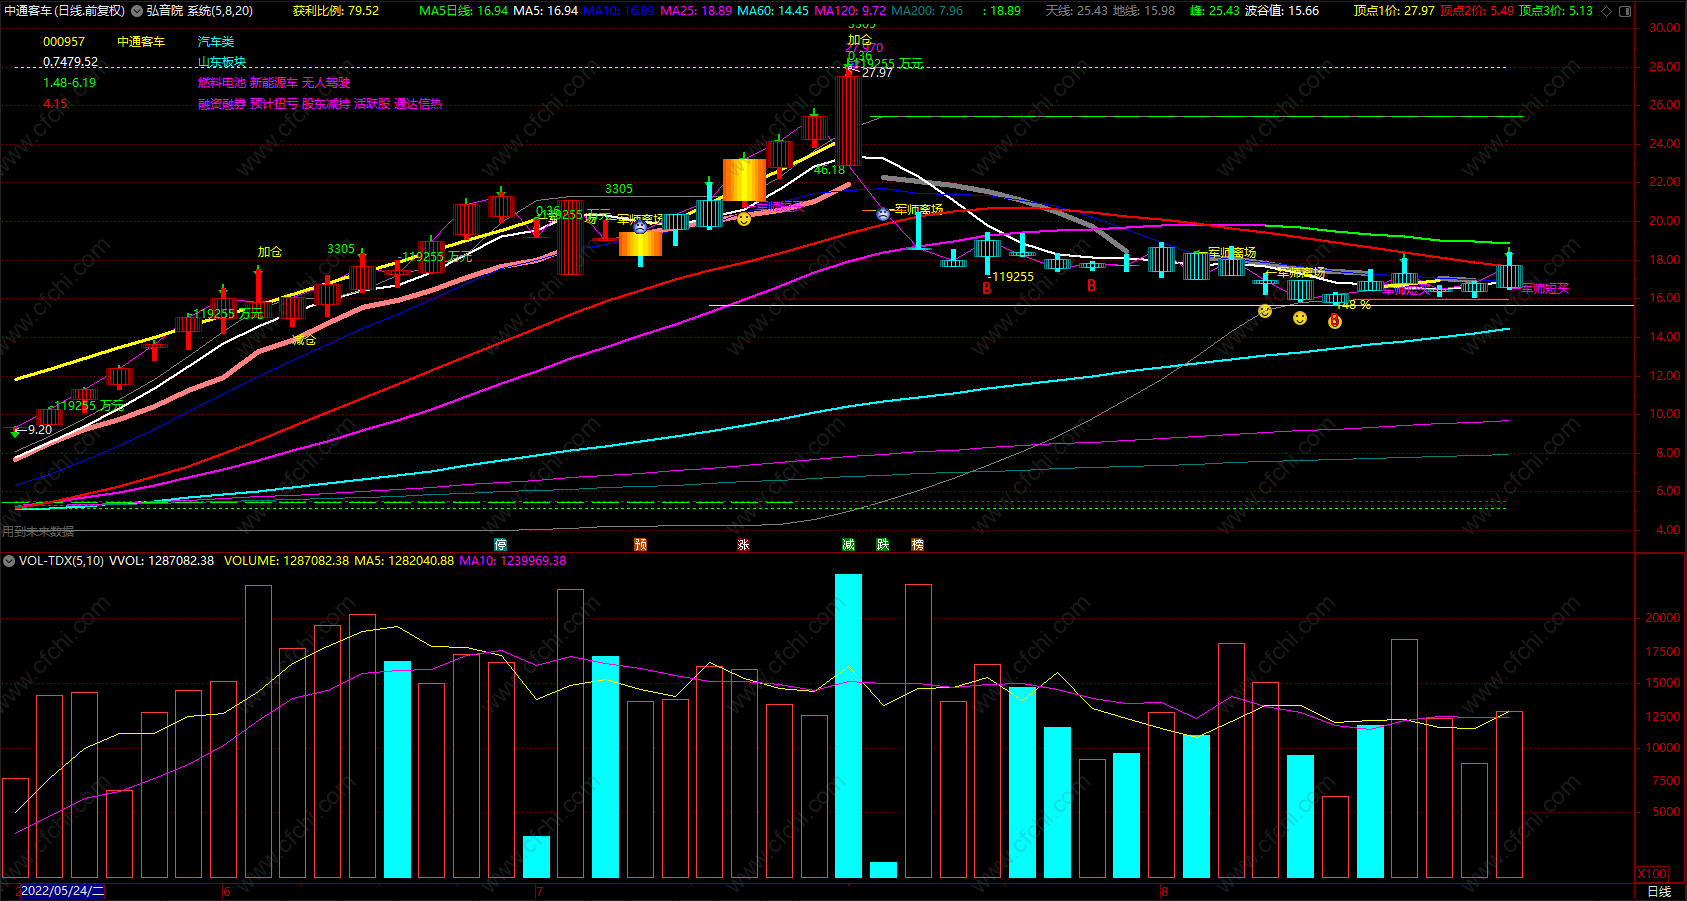Open the main chart indicator dropdown arrow

[137, 11]
